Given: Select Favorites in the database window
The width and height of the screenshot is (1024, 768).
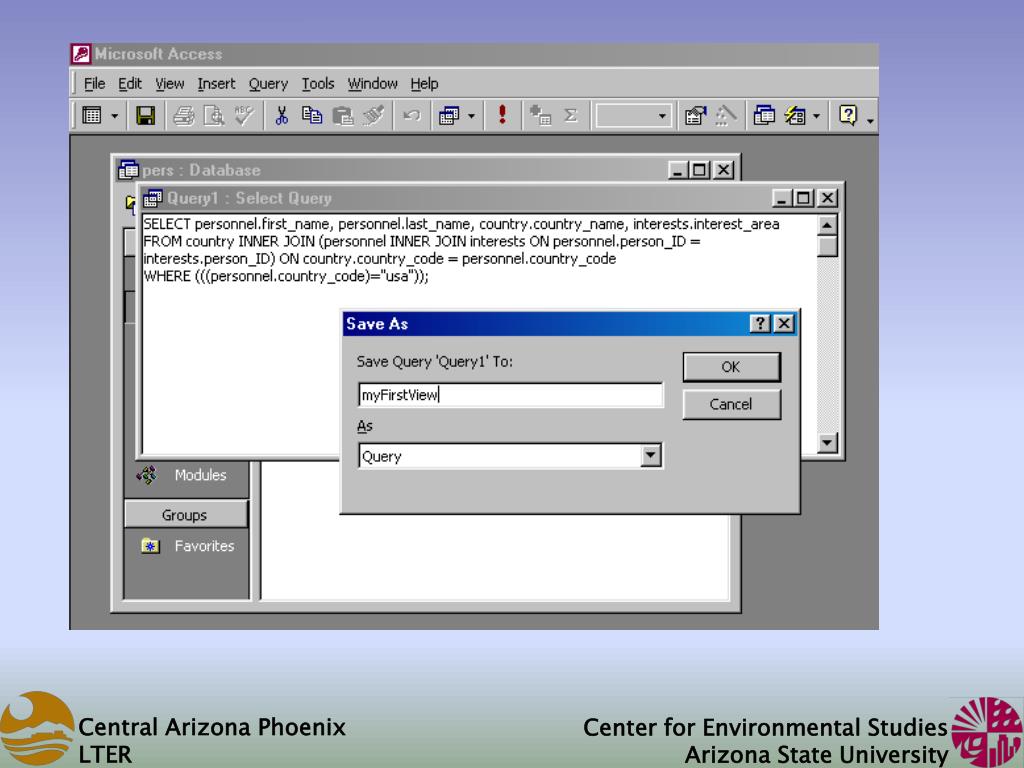Looking at the screenshot, I should click(x=204, y=546).
